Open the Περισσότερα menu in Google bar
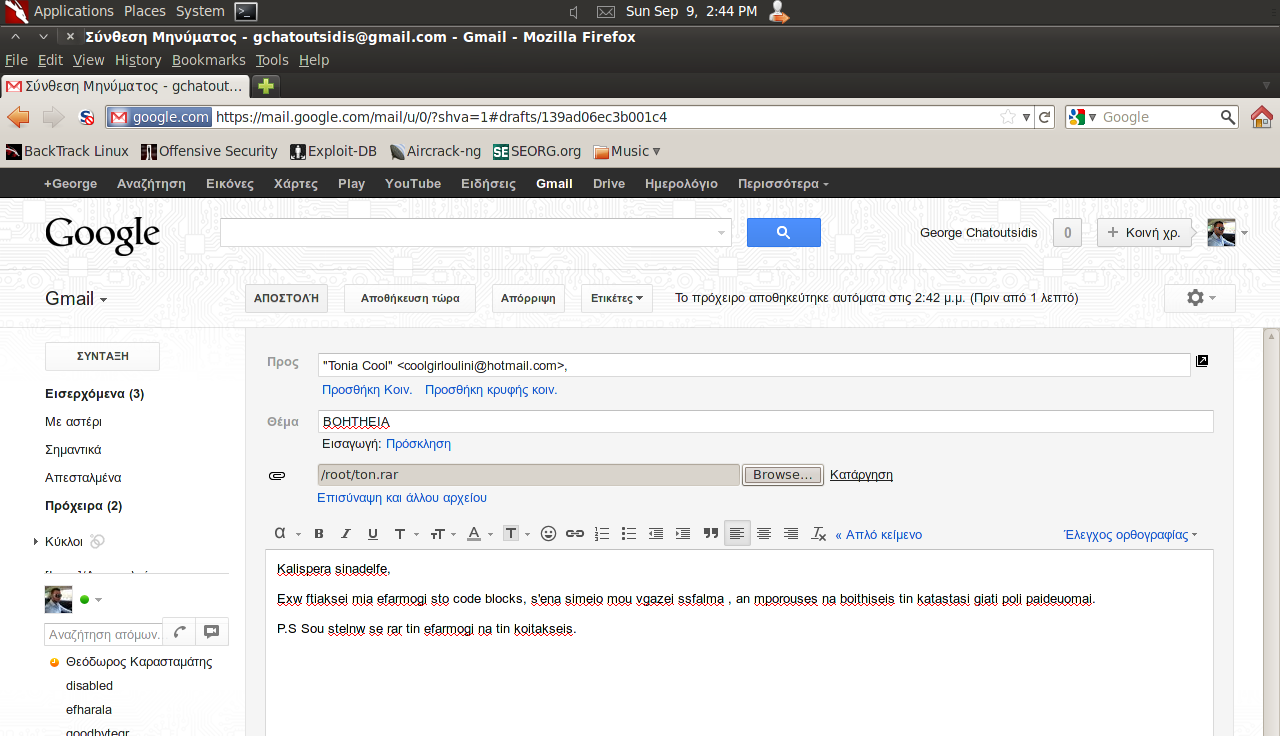This screenshot has width=1280, height=736. coord(783,184)
